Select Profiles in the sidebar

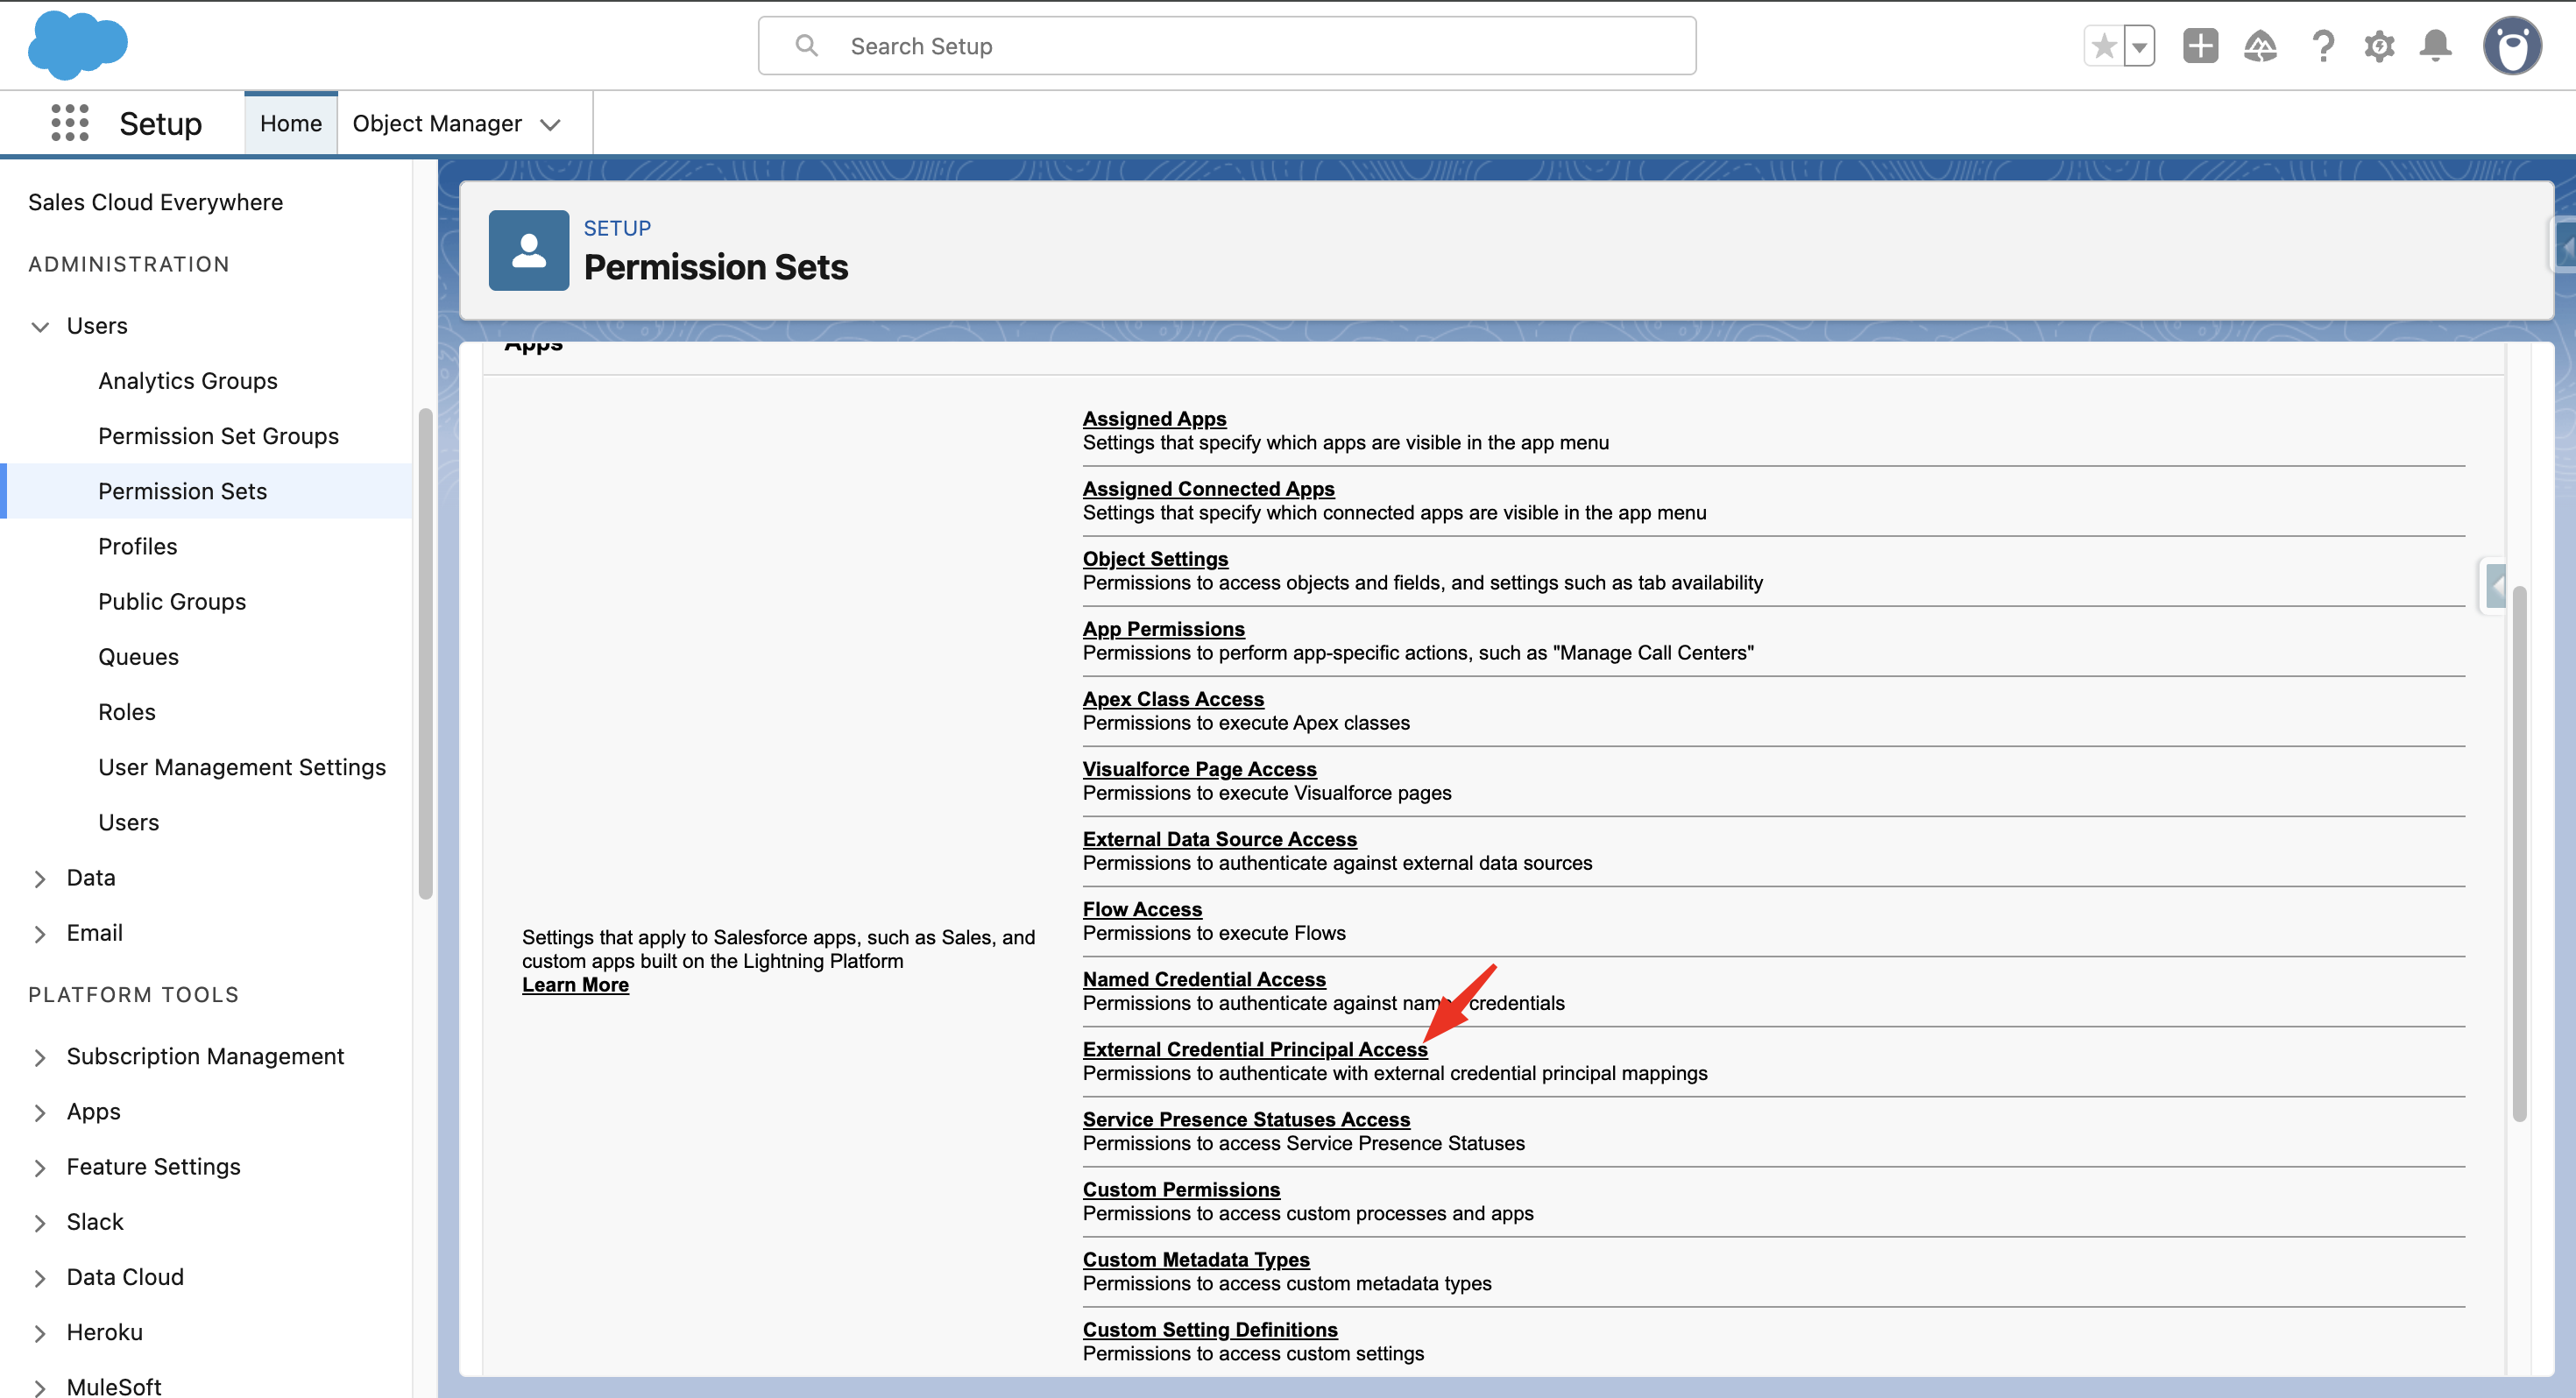pos(137,546)
